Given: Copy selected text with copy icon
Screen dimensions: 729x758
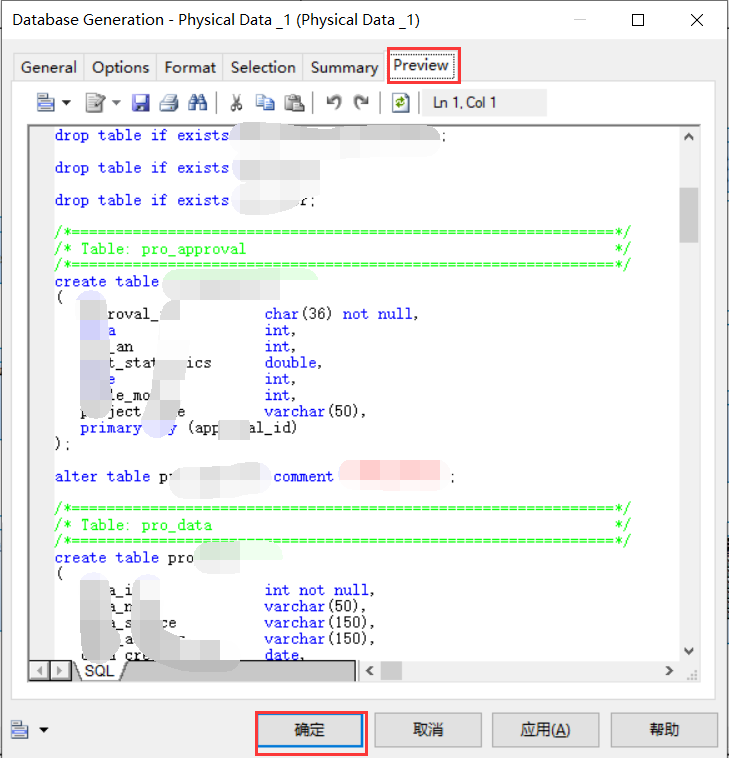Looking at the screenshot, I should 264,102.
